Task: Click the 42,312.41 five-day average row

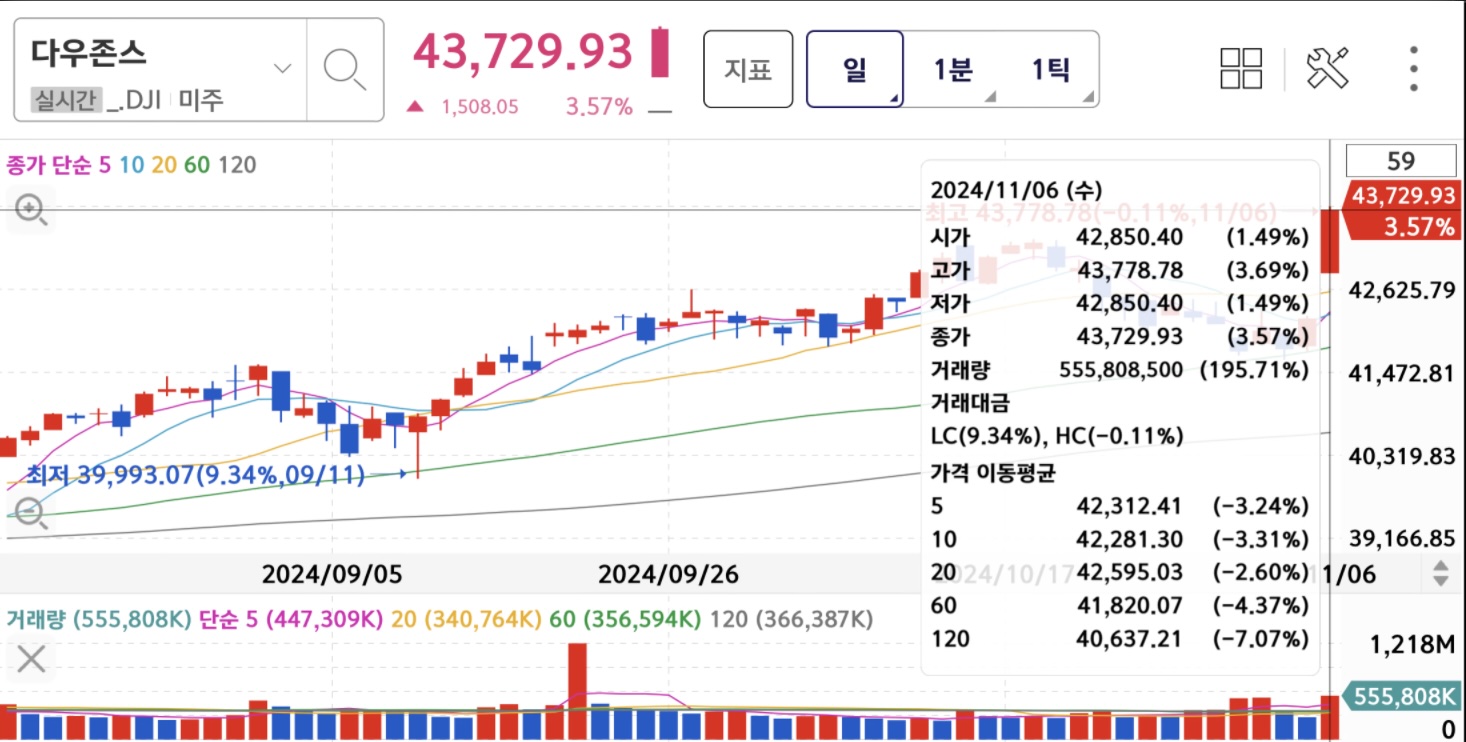Action: pos(1119,506)
